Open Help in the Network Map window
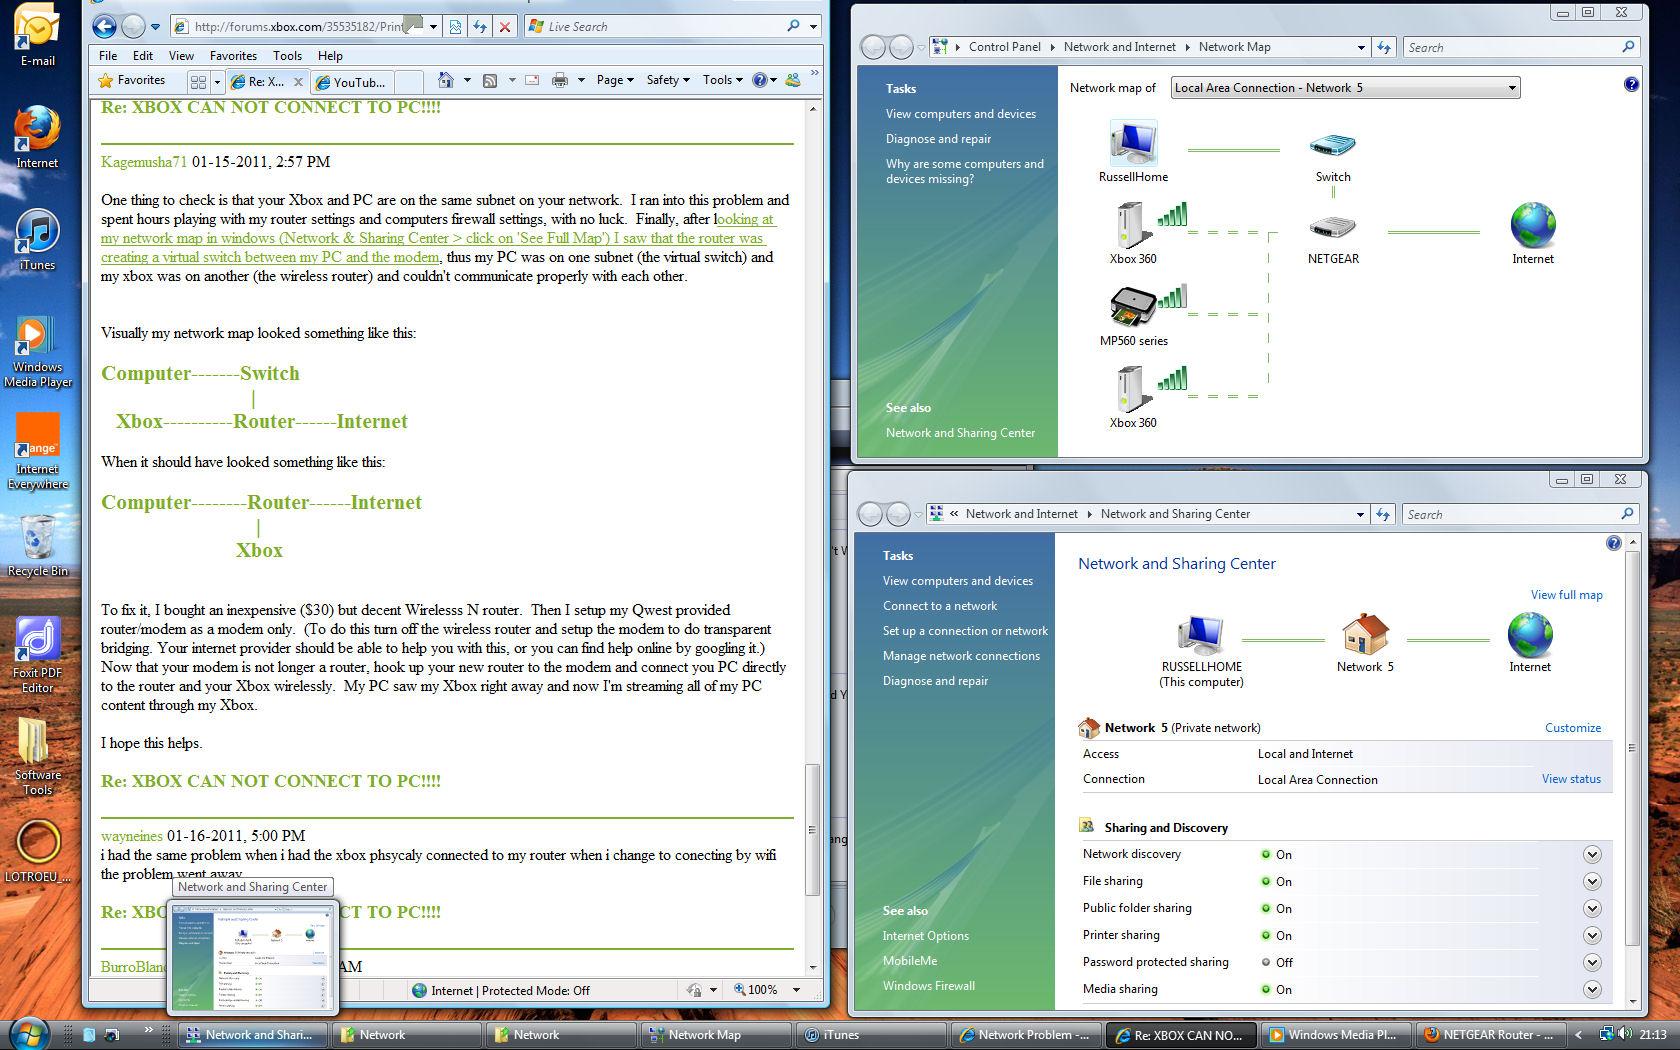This screenshot has height=1050, width=1680. [x=1631, y=84]
